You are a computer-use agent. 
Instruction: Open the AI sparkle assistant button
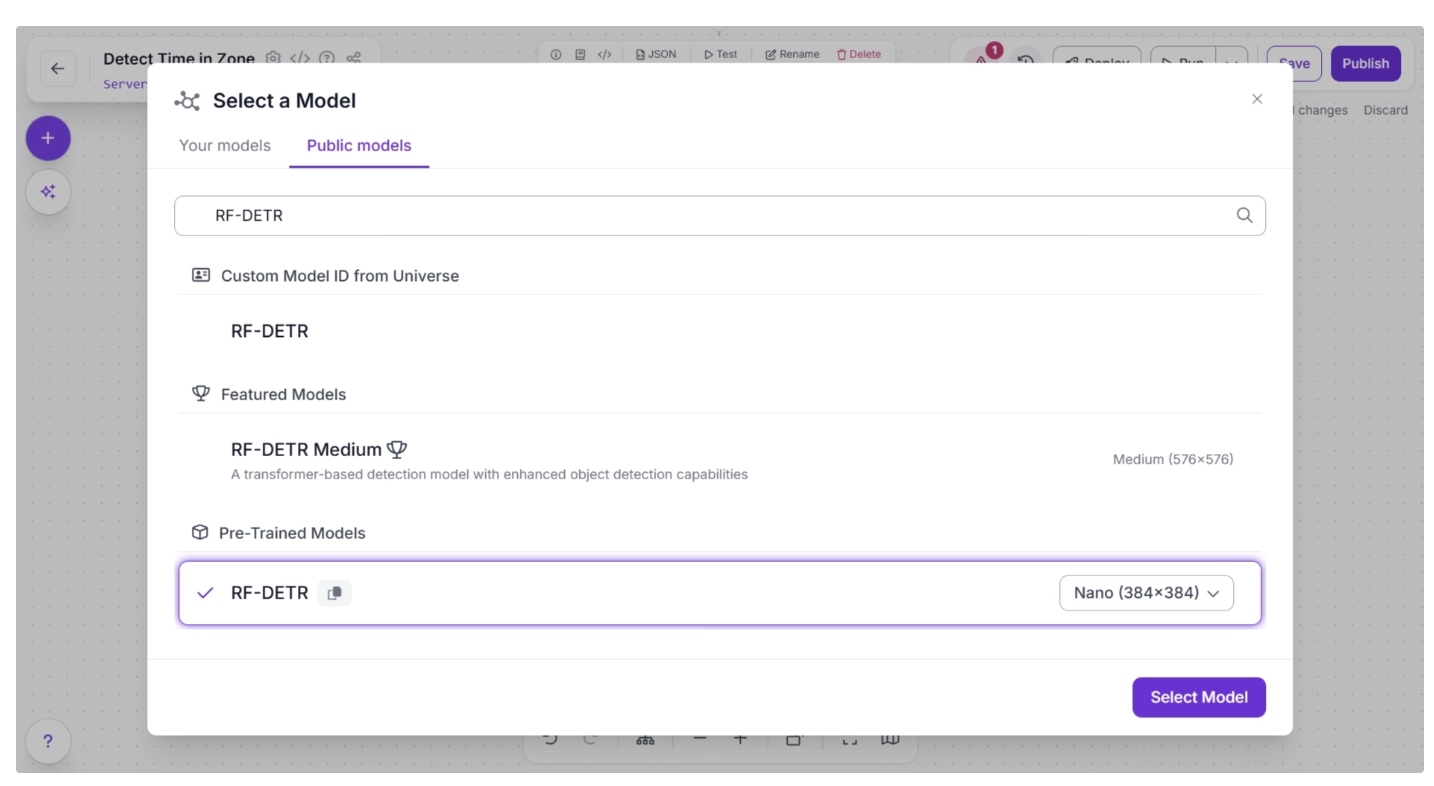[48, 191]
